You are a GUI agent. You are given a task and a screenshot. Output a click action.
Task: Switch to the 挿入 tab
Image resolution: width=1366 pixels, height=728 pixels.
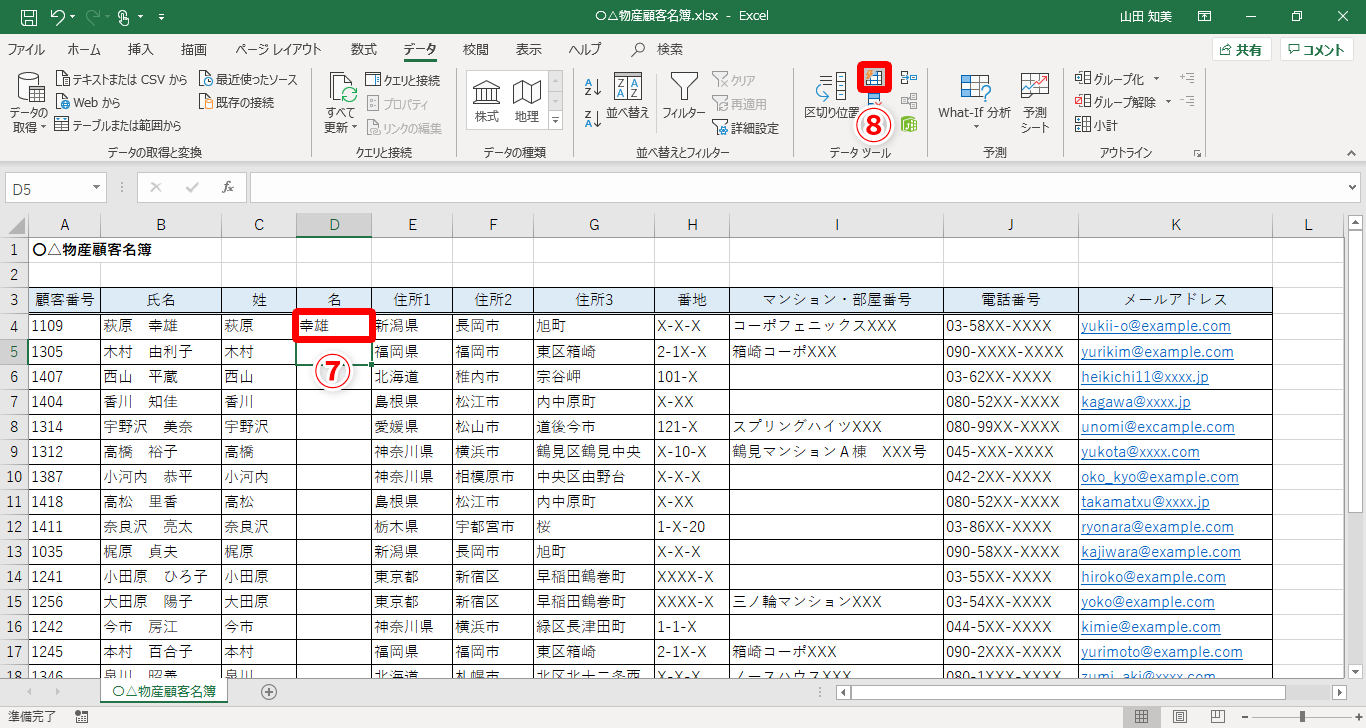(141, 50)
